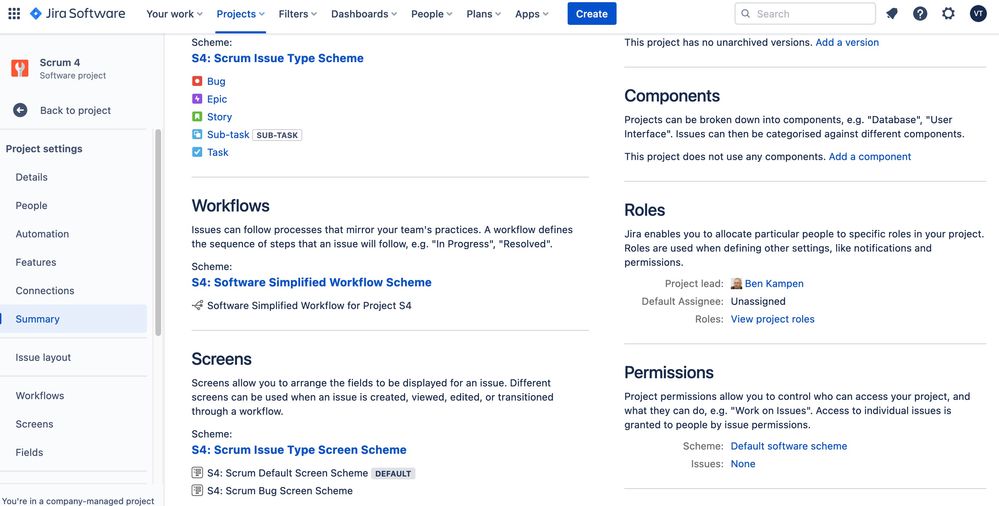Click S4: Scrum Default Screen Scheme text
This screenshot has width=999, height=506.
(x=287, y=473)
